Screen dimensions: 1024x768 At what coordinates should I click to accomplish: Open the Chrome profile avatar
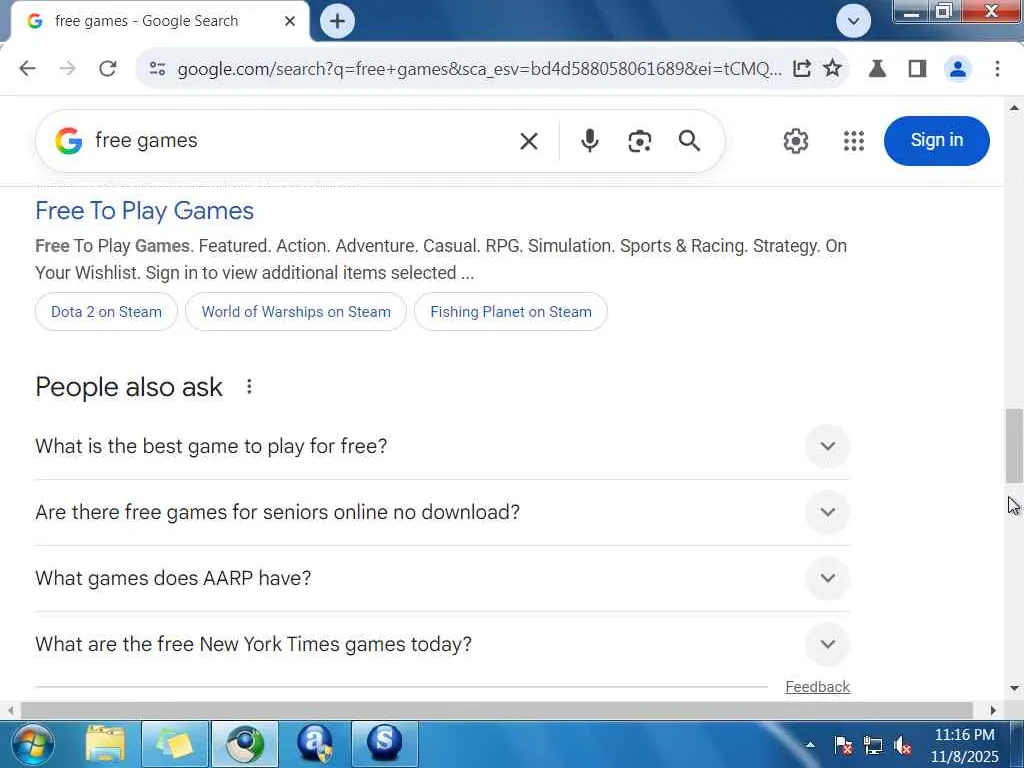[x=957, y=69]
